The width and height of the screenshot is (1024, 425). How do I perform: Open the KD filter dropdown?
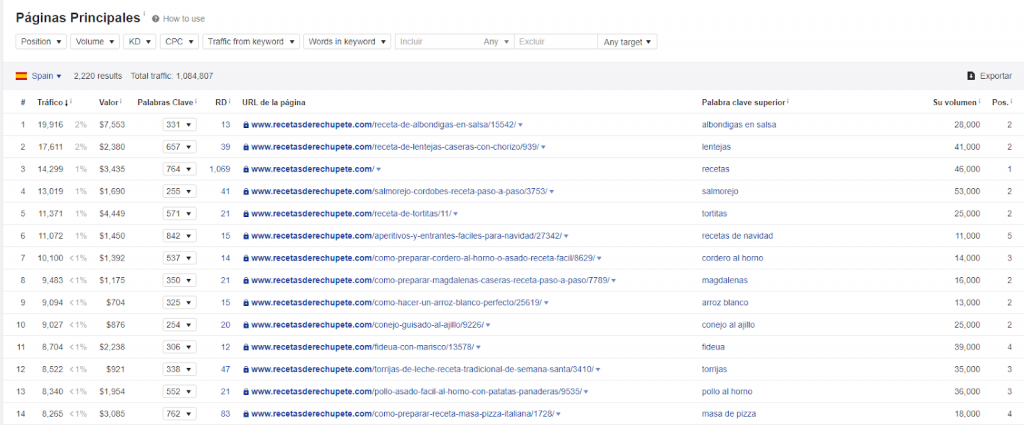140,42
